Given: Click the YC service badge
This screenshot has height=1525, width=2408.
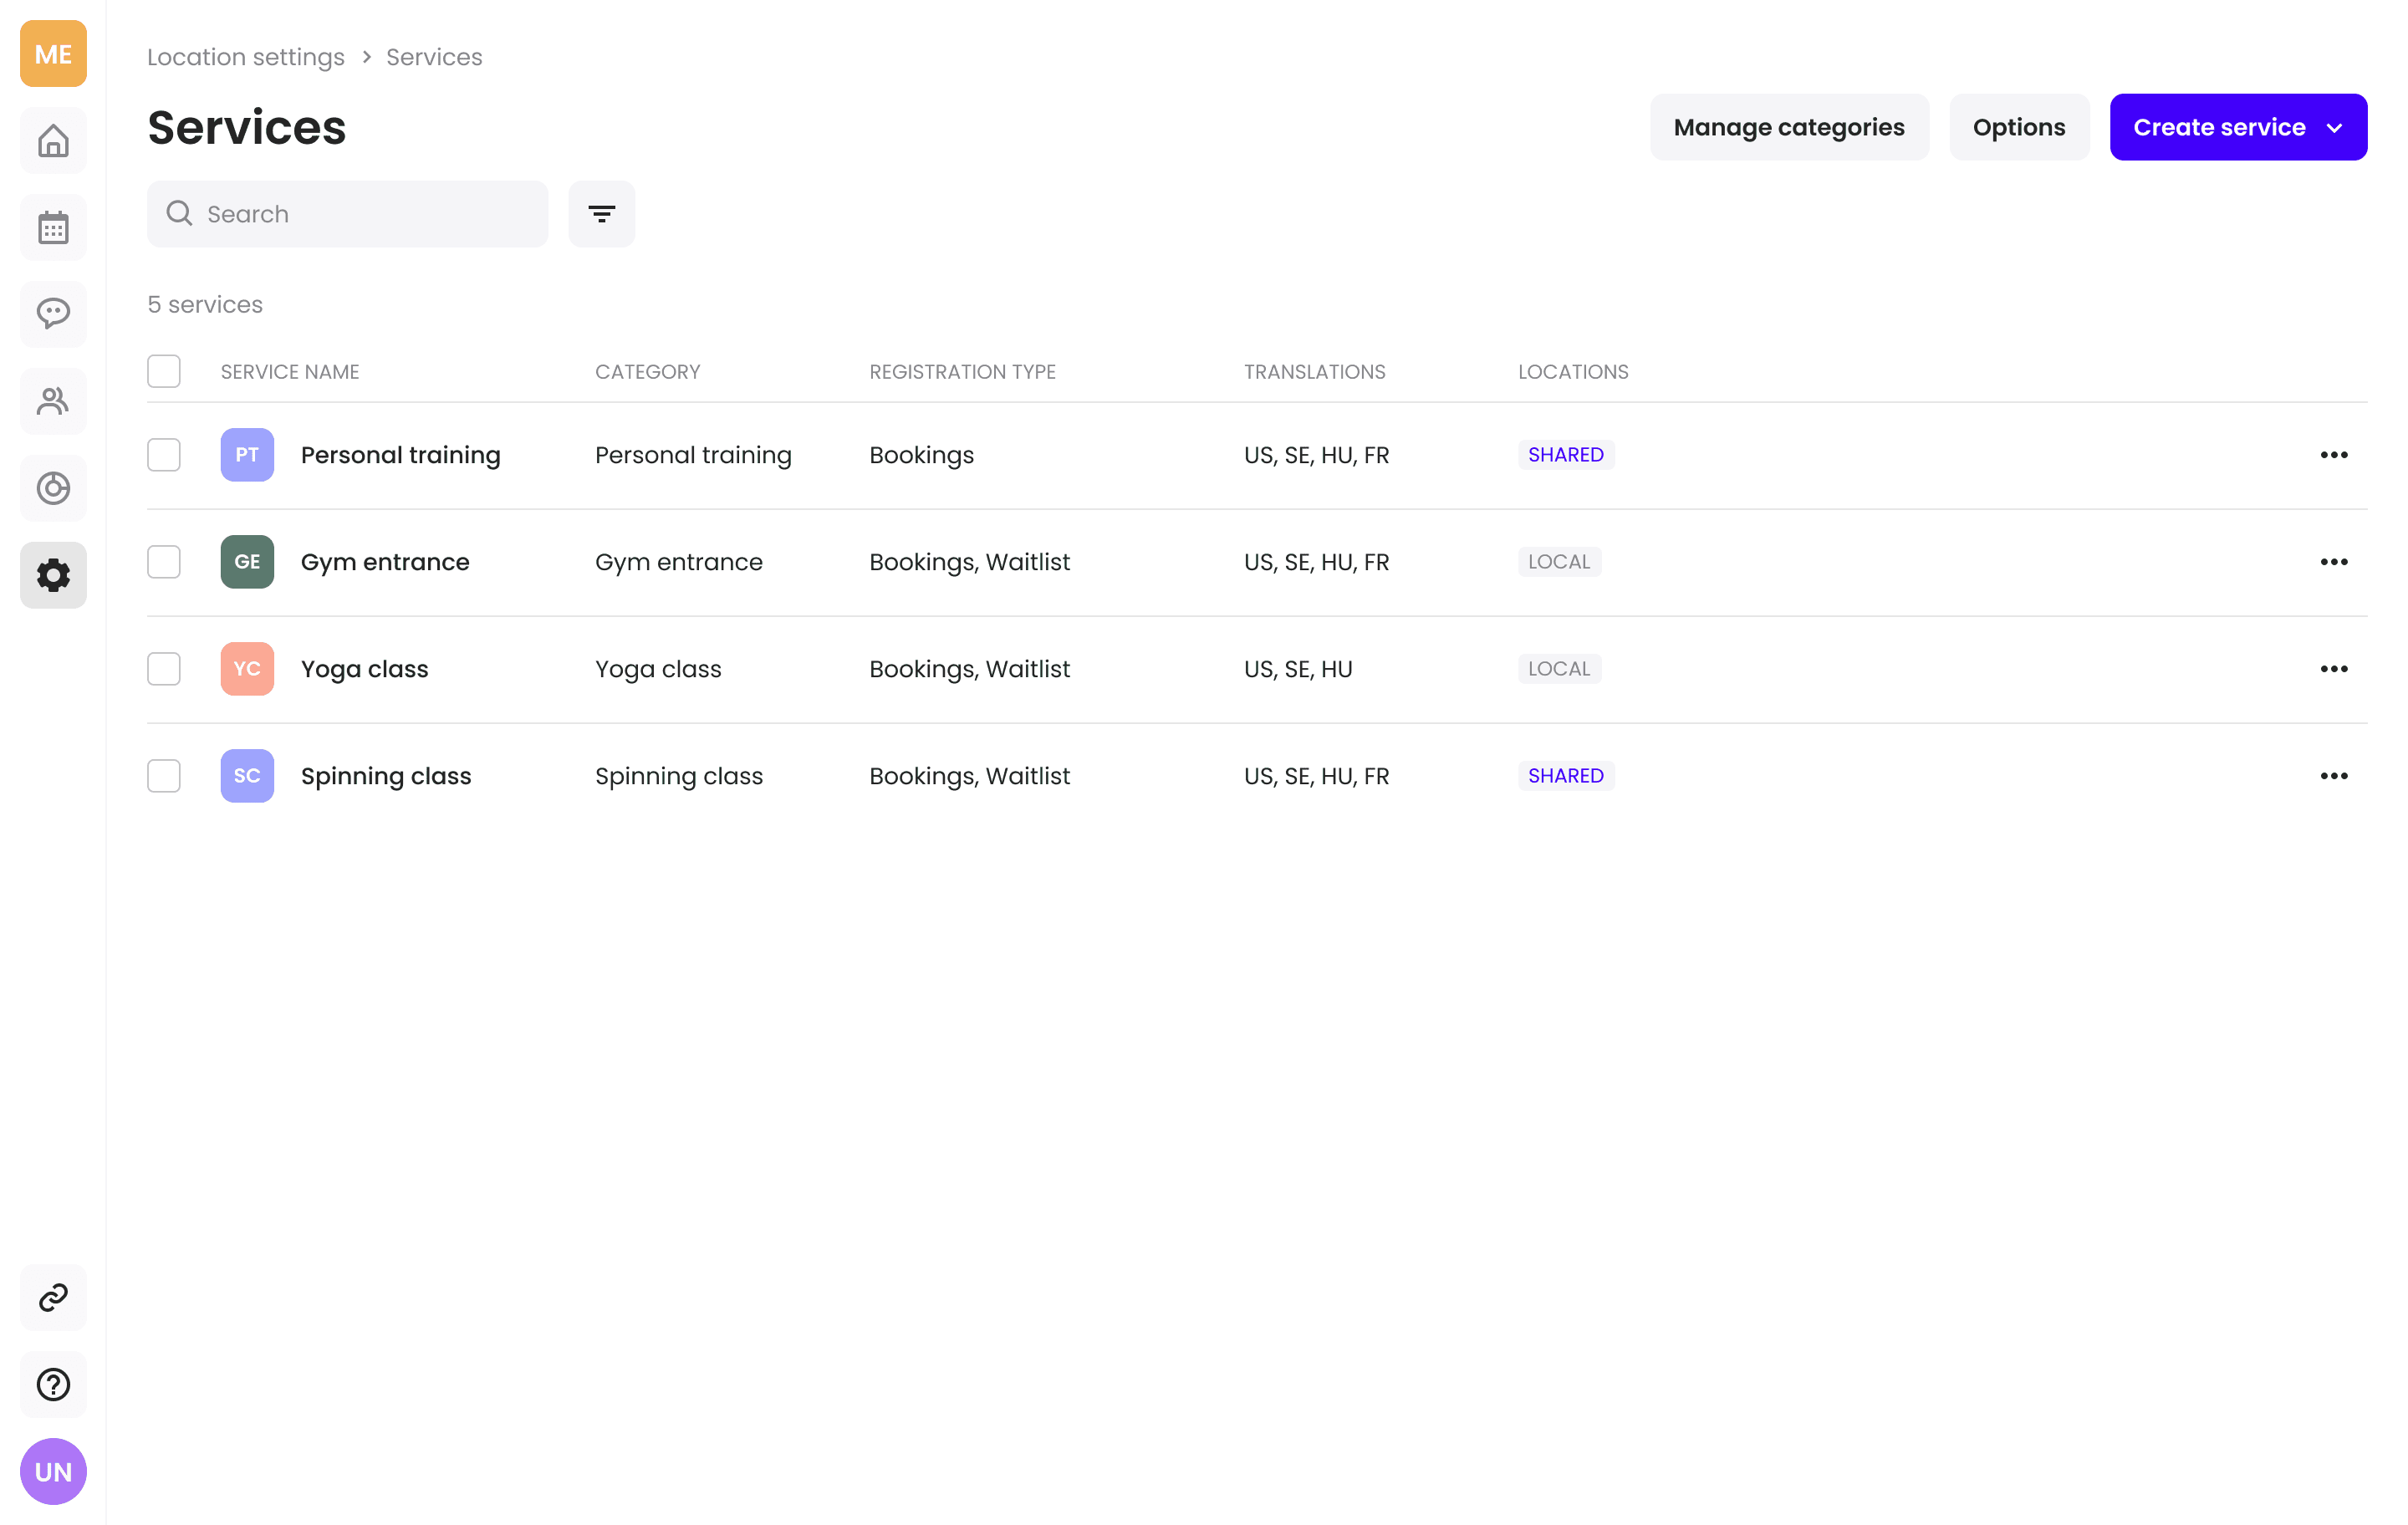Looking at the screenshot, I should (247, 669).
